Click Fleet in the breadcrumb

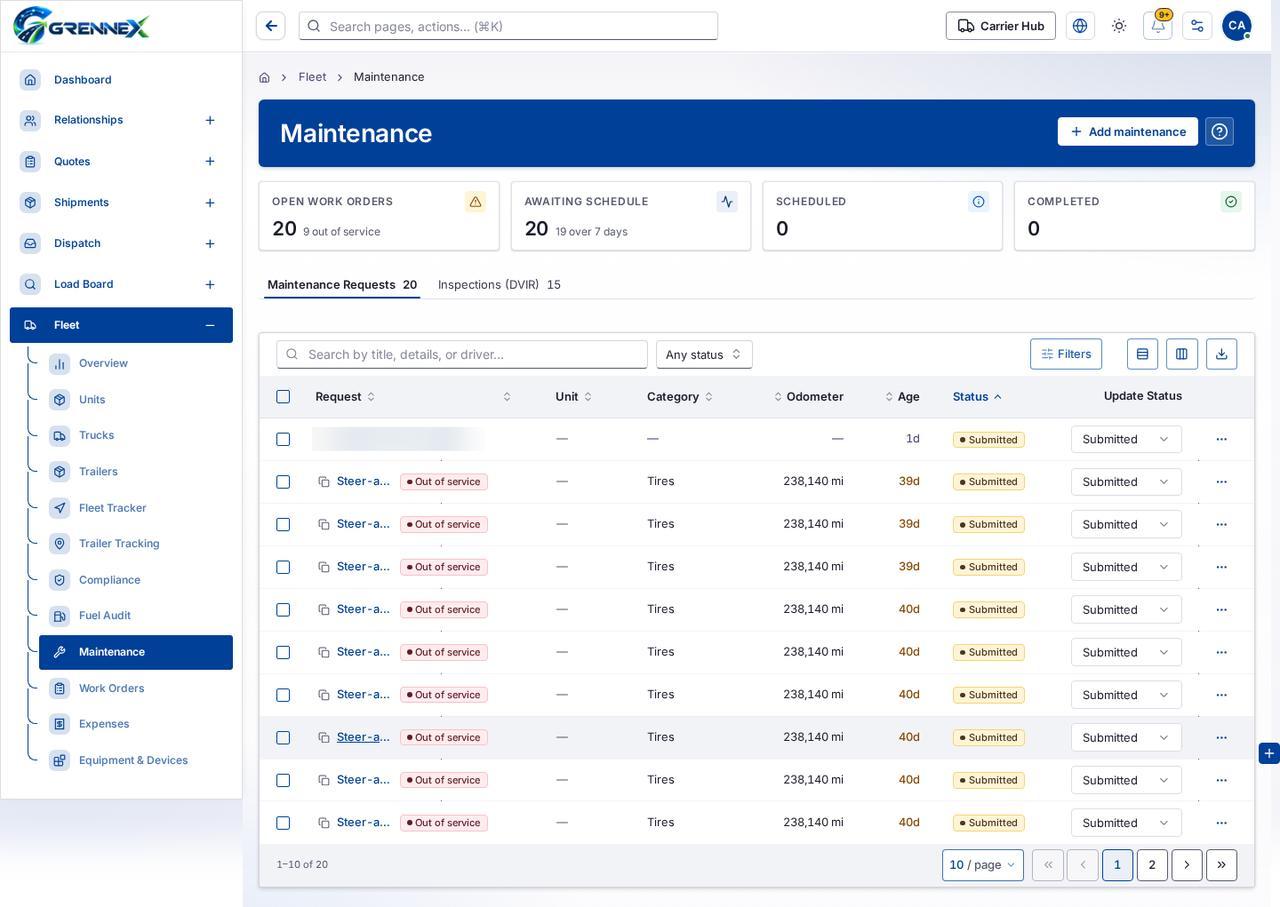312,77
